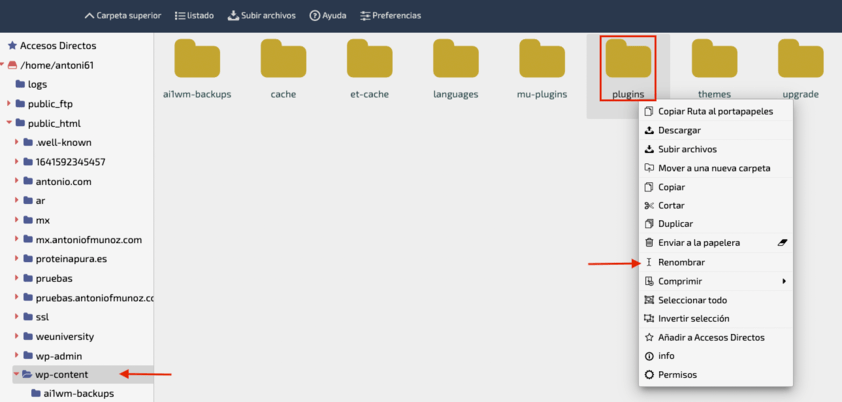Click the /home/antoni61 drive icon
842x402 pixels.
tap(12, 65)
